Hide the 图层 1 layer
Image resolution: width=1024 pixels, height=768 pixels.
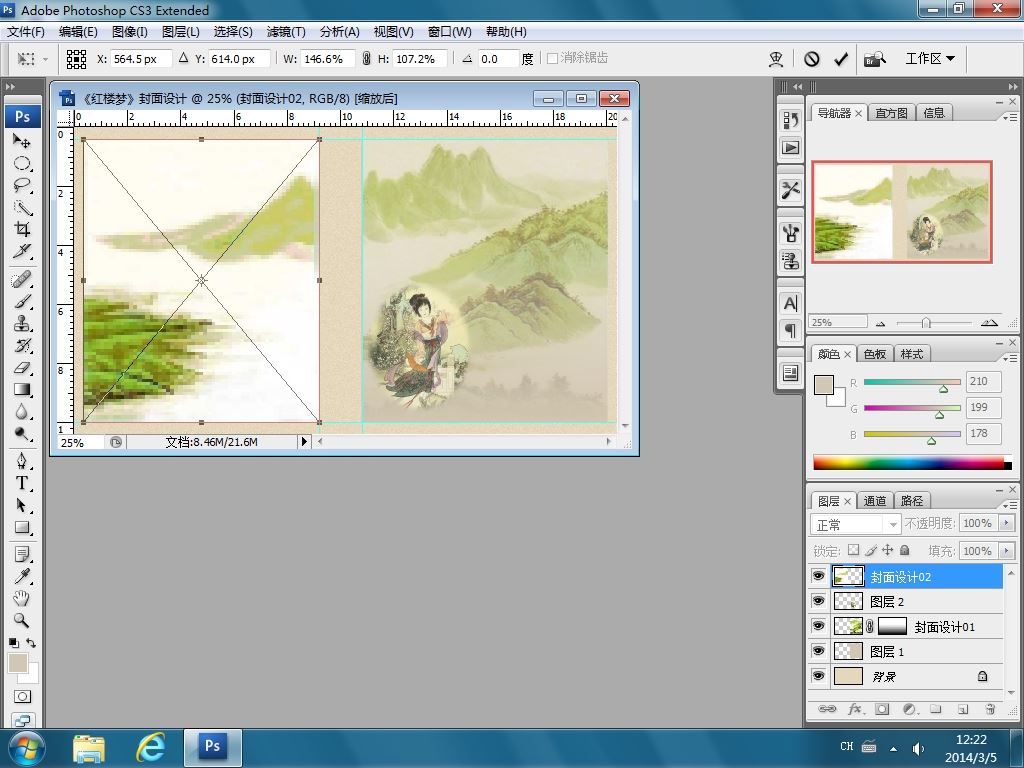818,651
